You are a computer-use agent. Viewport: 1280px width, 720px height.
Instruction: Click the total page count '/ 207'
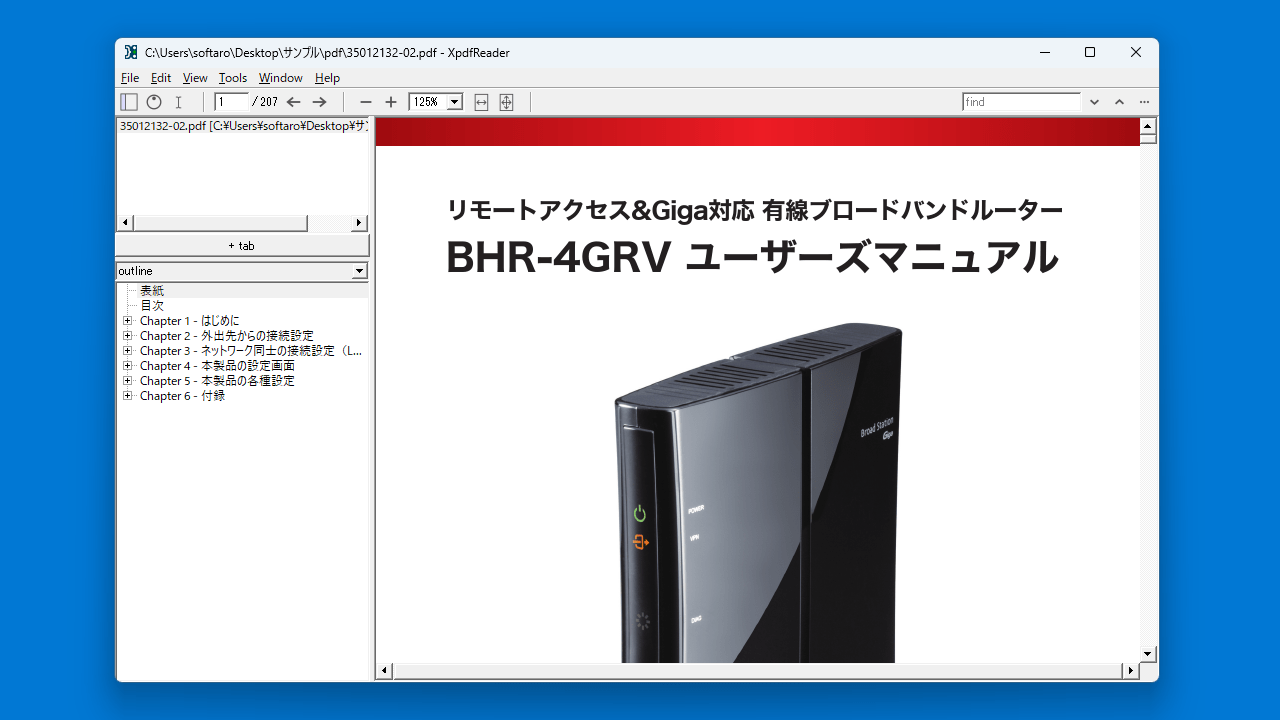click(x=265, y=102)
